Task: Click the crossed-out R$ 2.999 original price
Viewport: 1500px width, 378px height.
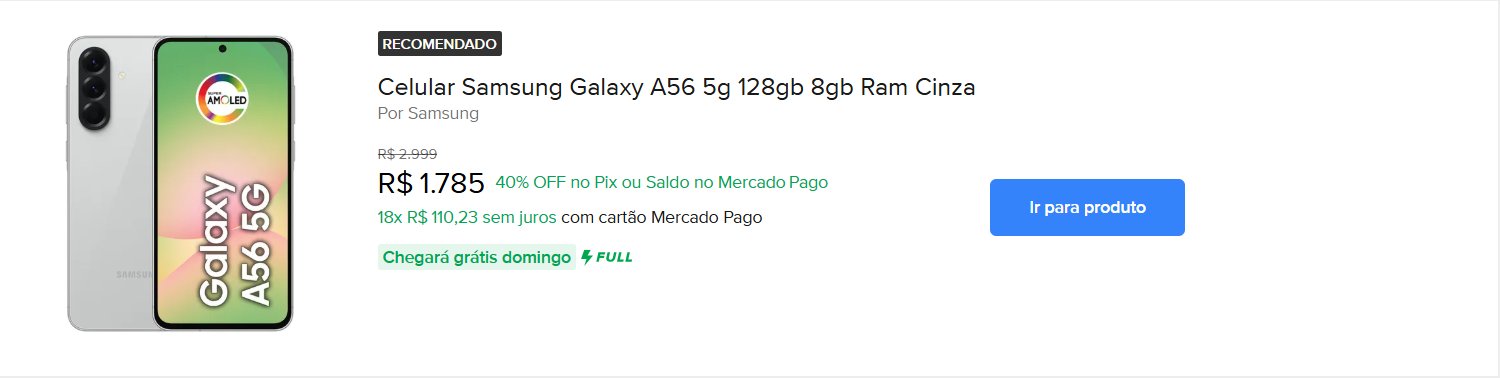Action: pyautogui.click(x=407, y=154)
